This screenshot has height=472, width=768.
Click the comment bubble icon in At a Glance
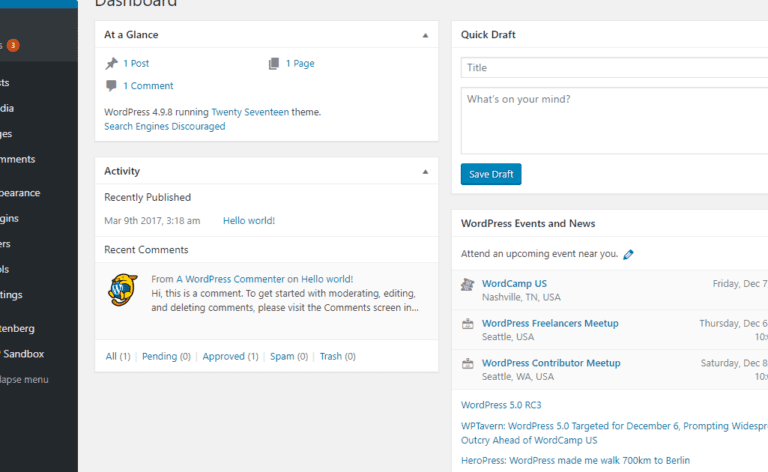tap(111, 86)
